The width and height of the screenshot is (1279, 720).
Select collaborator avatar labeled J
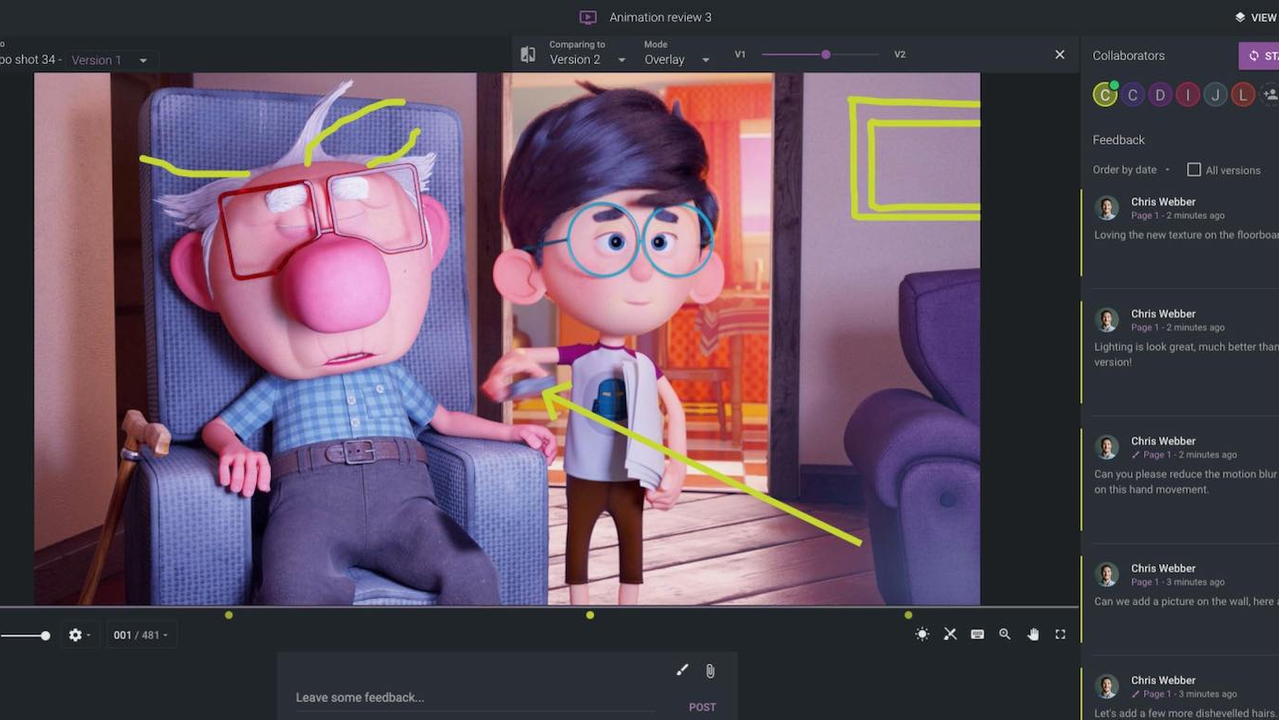(1215, 95)
